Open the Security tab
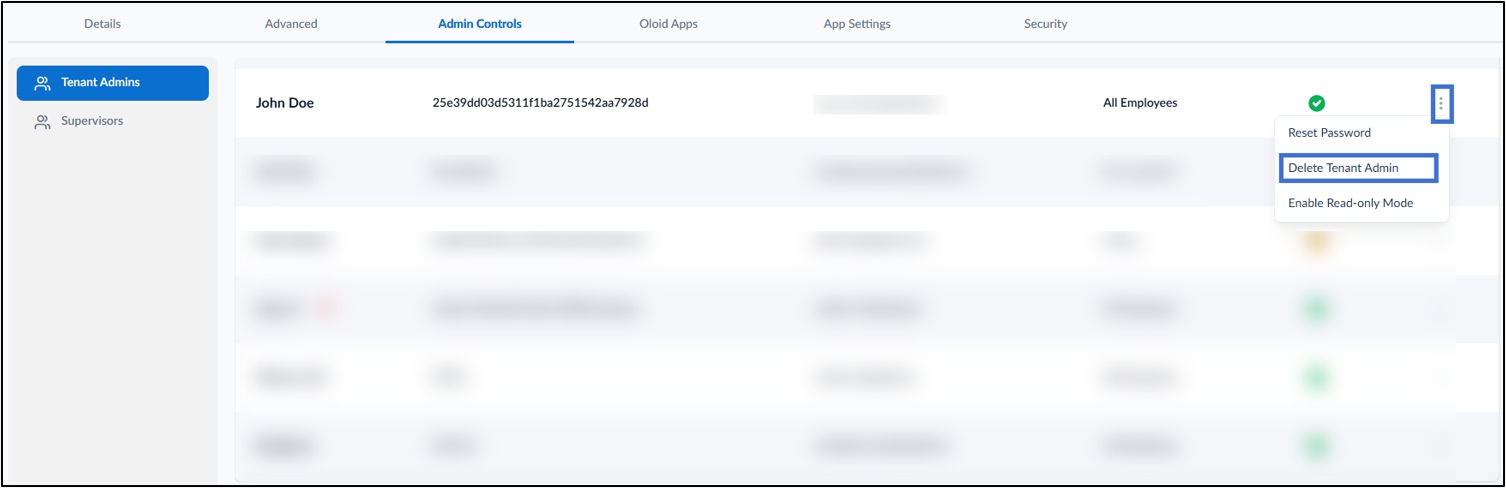This screenshot has width=1506, height=488. (x=1046, y=23)
